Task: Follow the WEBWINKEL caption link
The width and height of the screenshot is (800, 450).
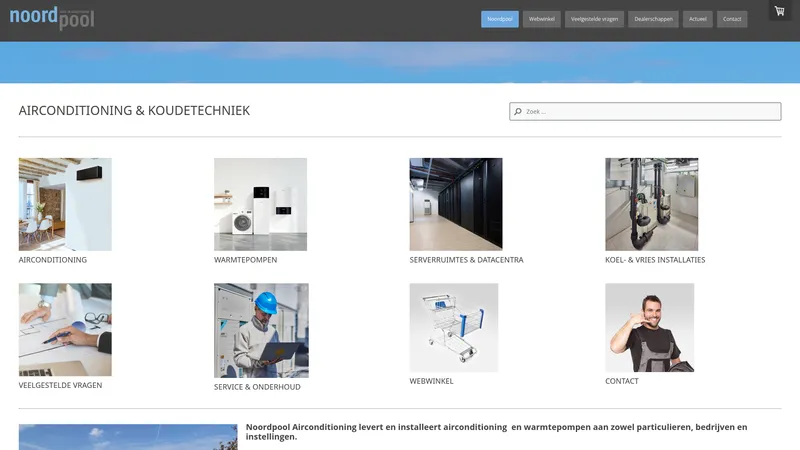Action: point(431,381)
